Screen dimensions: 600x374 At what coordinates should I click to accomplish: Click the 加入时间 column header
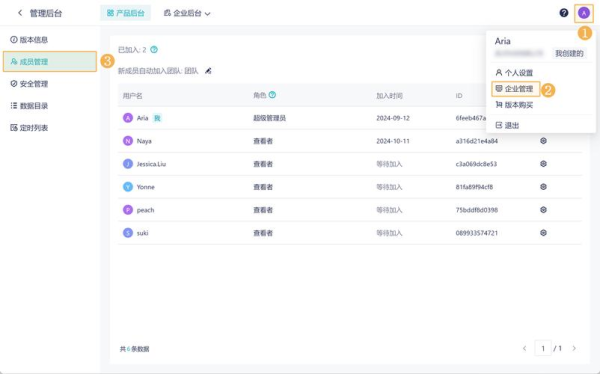389,96
